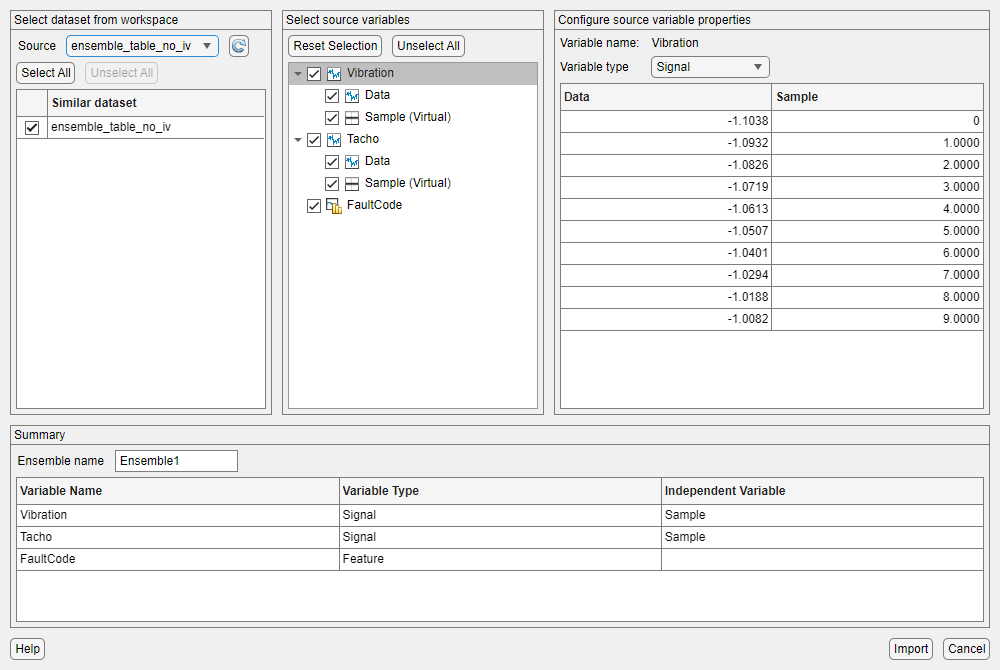Click the Sample (Virtual) icon under Vibration
The image size is (1000, 670).
tap(352, 117)
